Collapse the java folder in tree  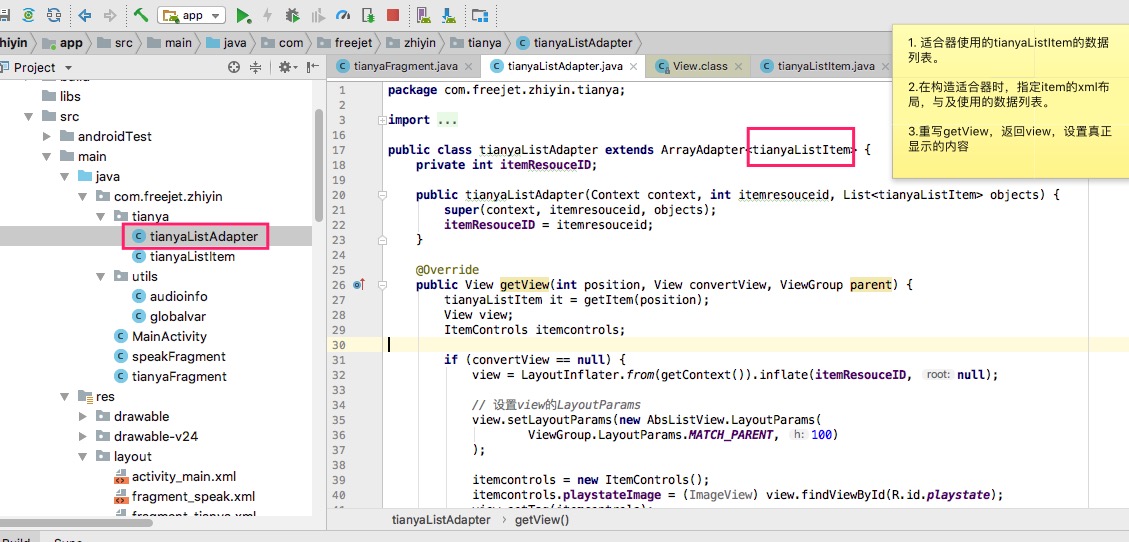click(x=65, y=177)
